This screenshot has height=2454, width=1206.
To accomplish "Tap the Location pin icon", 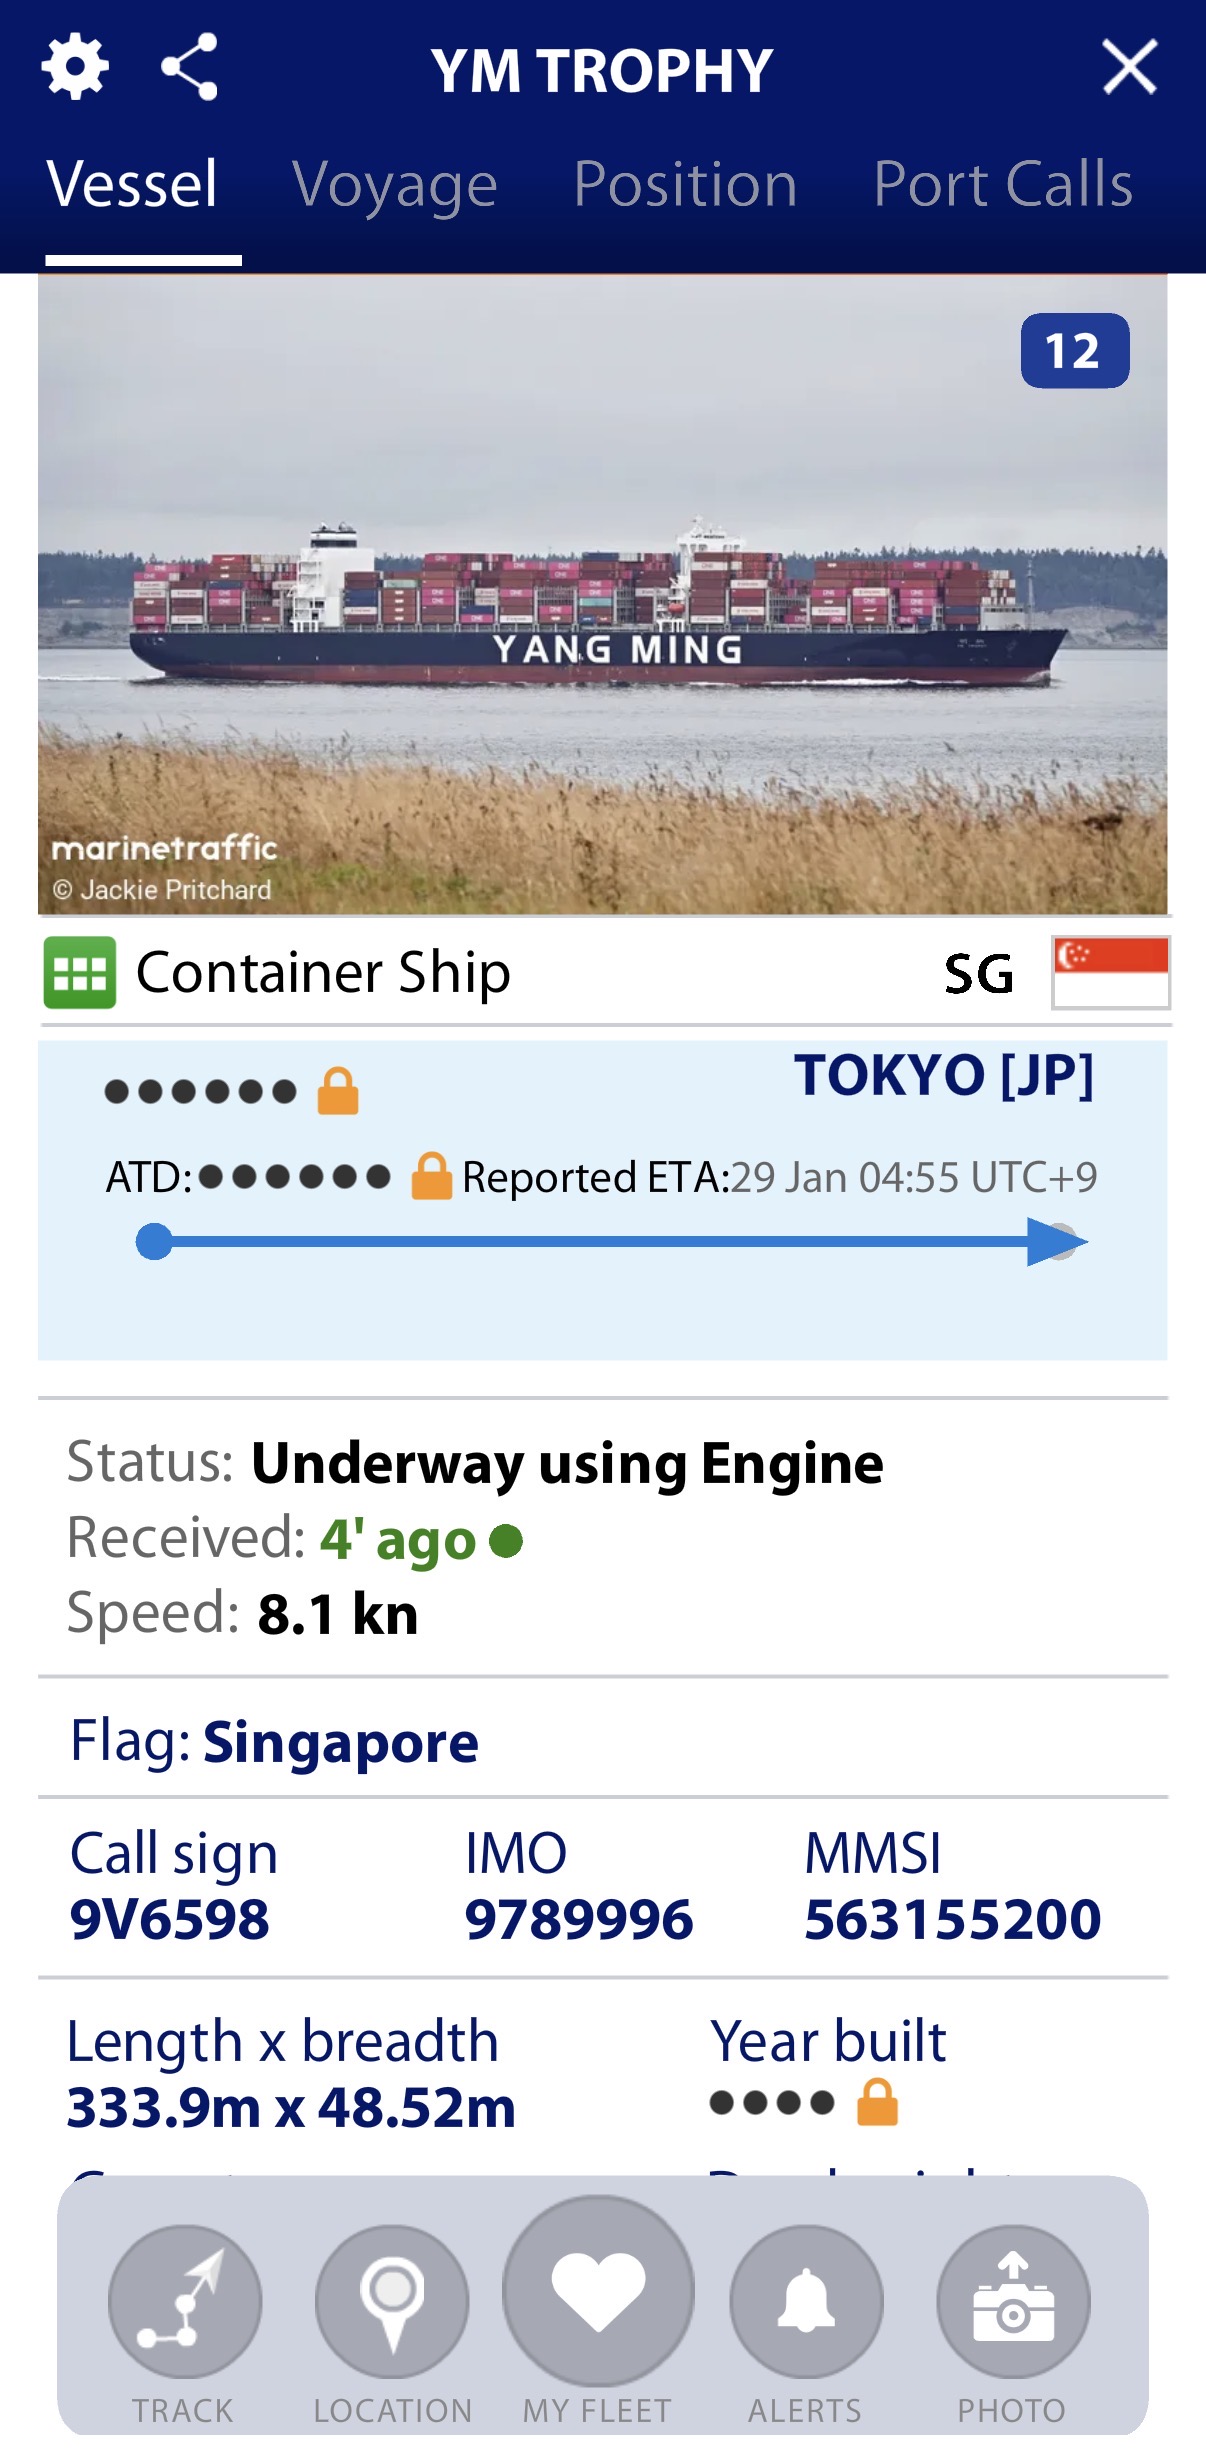I will tap(392, 2300).
